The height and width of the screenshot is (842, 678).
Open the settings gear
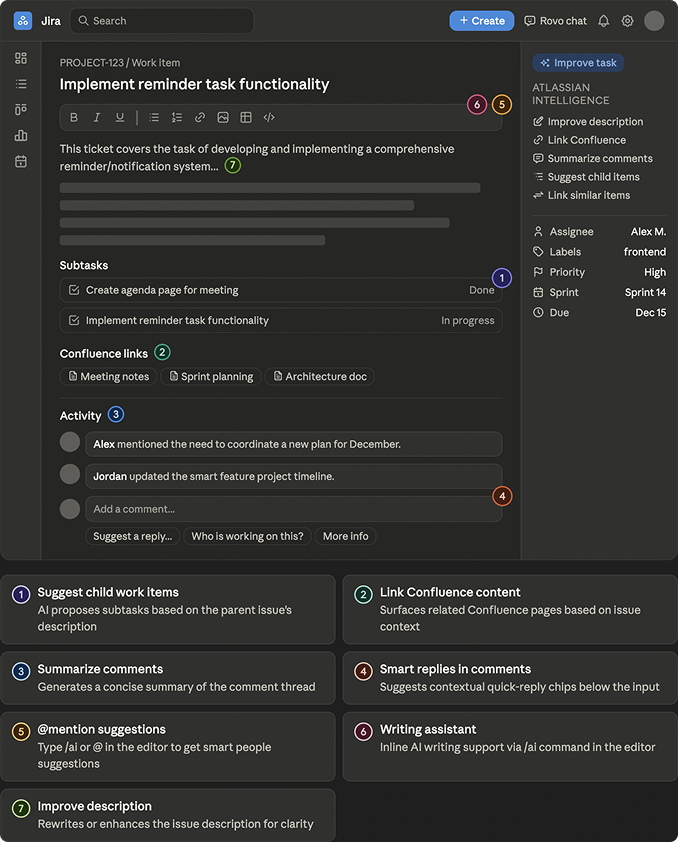[x=627, y=21]
